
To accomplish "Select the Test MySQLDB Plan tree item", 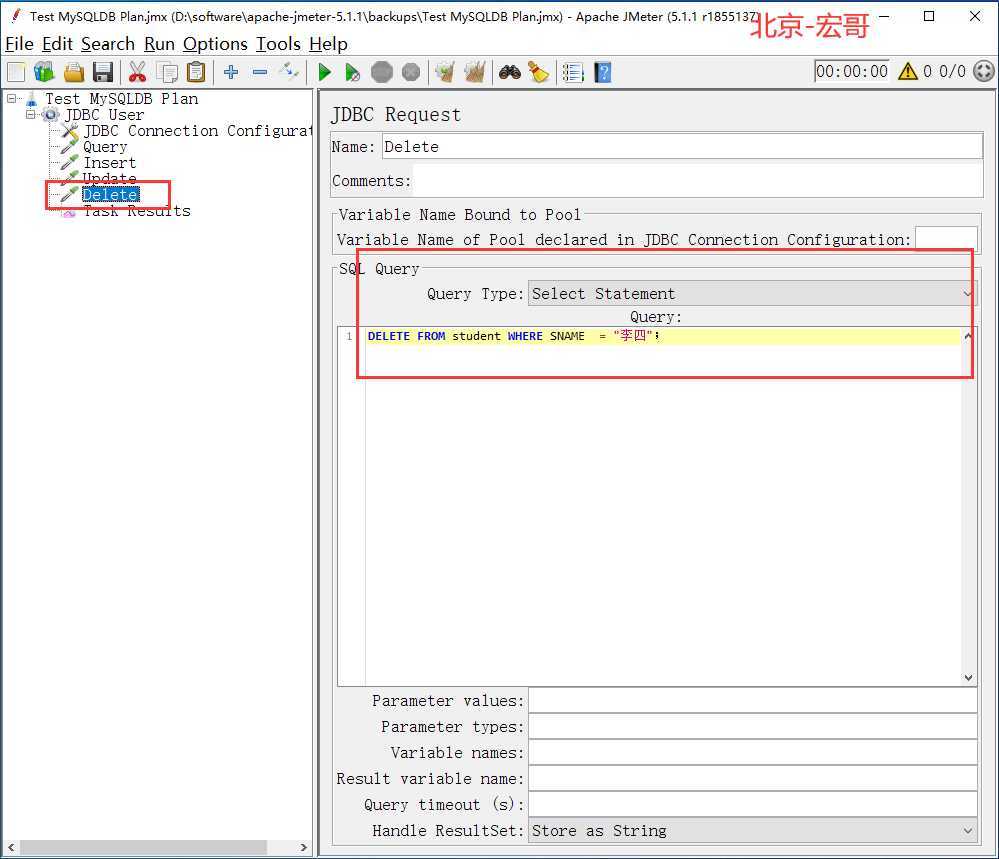I will tap(121, 99).
